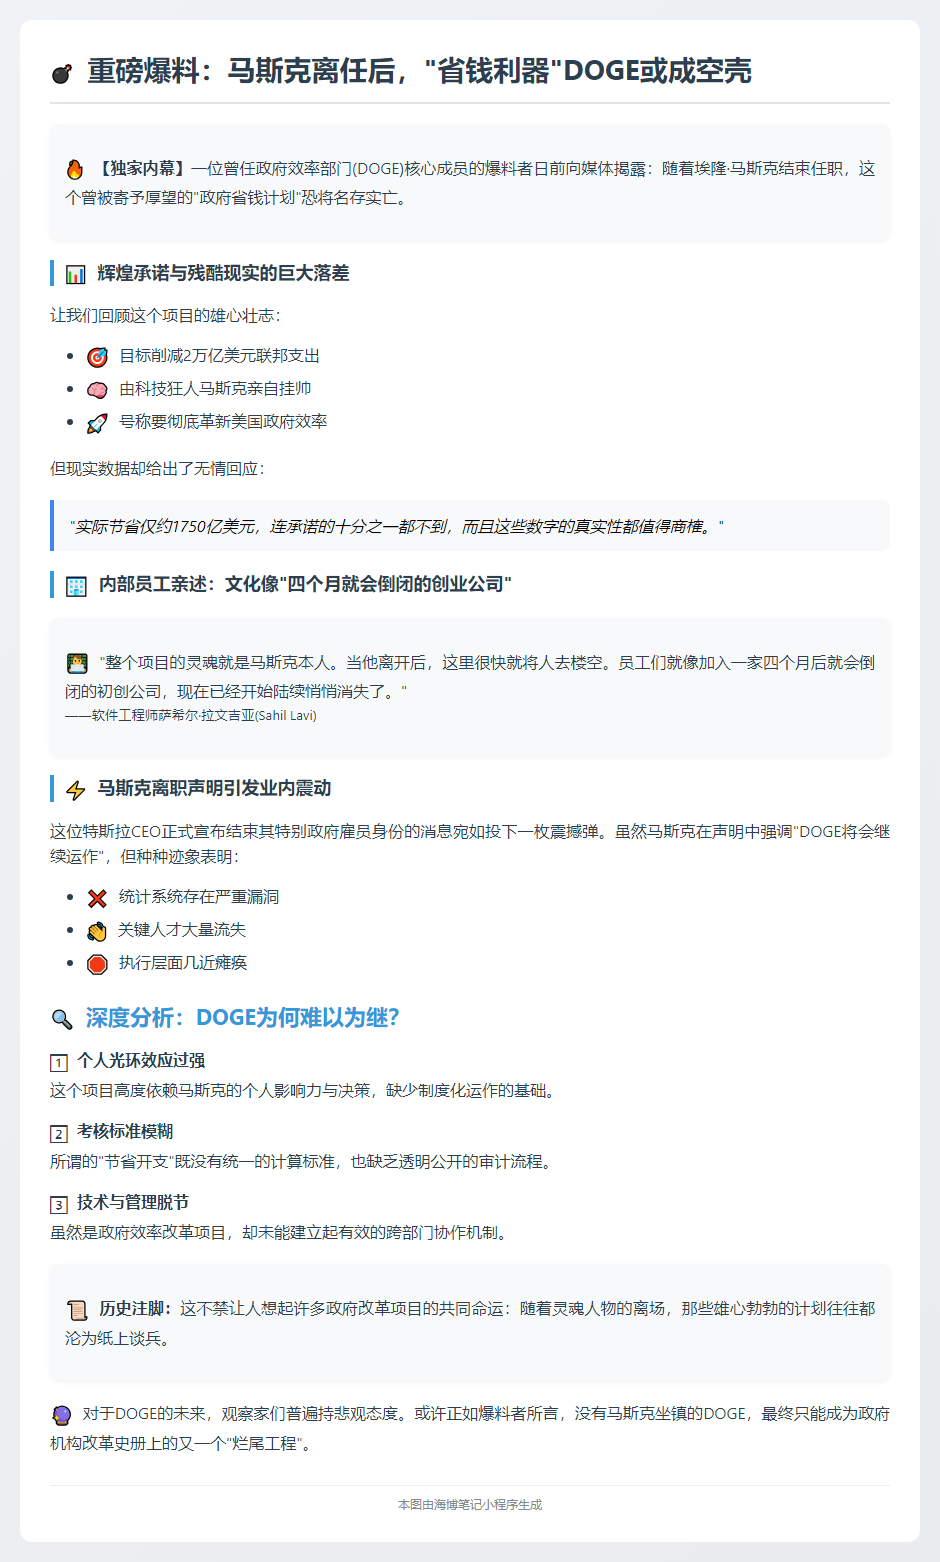
Task: Click the number 3 icon beside 技术与管理脱节
Action: pyautogui.click(x=59, y=1204)
